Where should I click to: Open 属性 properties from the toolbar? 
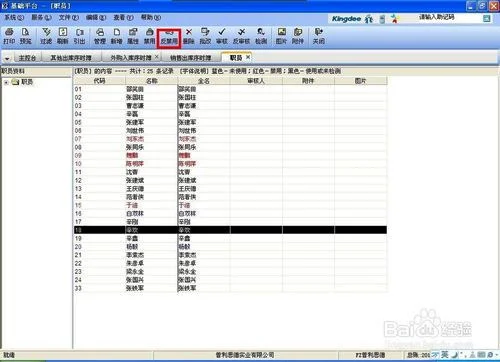tap(133, 36)
